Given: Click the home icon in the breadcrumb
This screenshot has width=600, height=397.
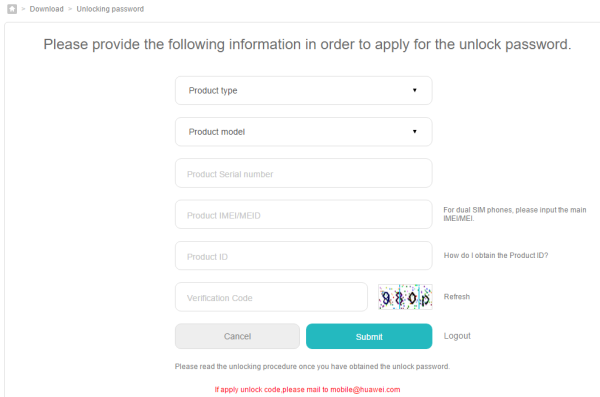Looking at the screenshot, I should point(12,9).
